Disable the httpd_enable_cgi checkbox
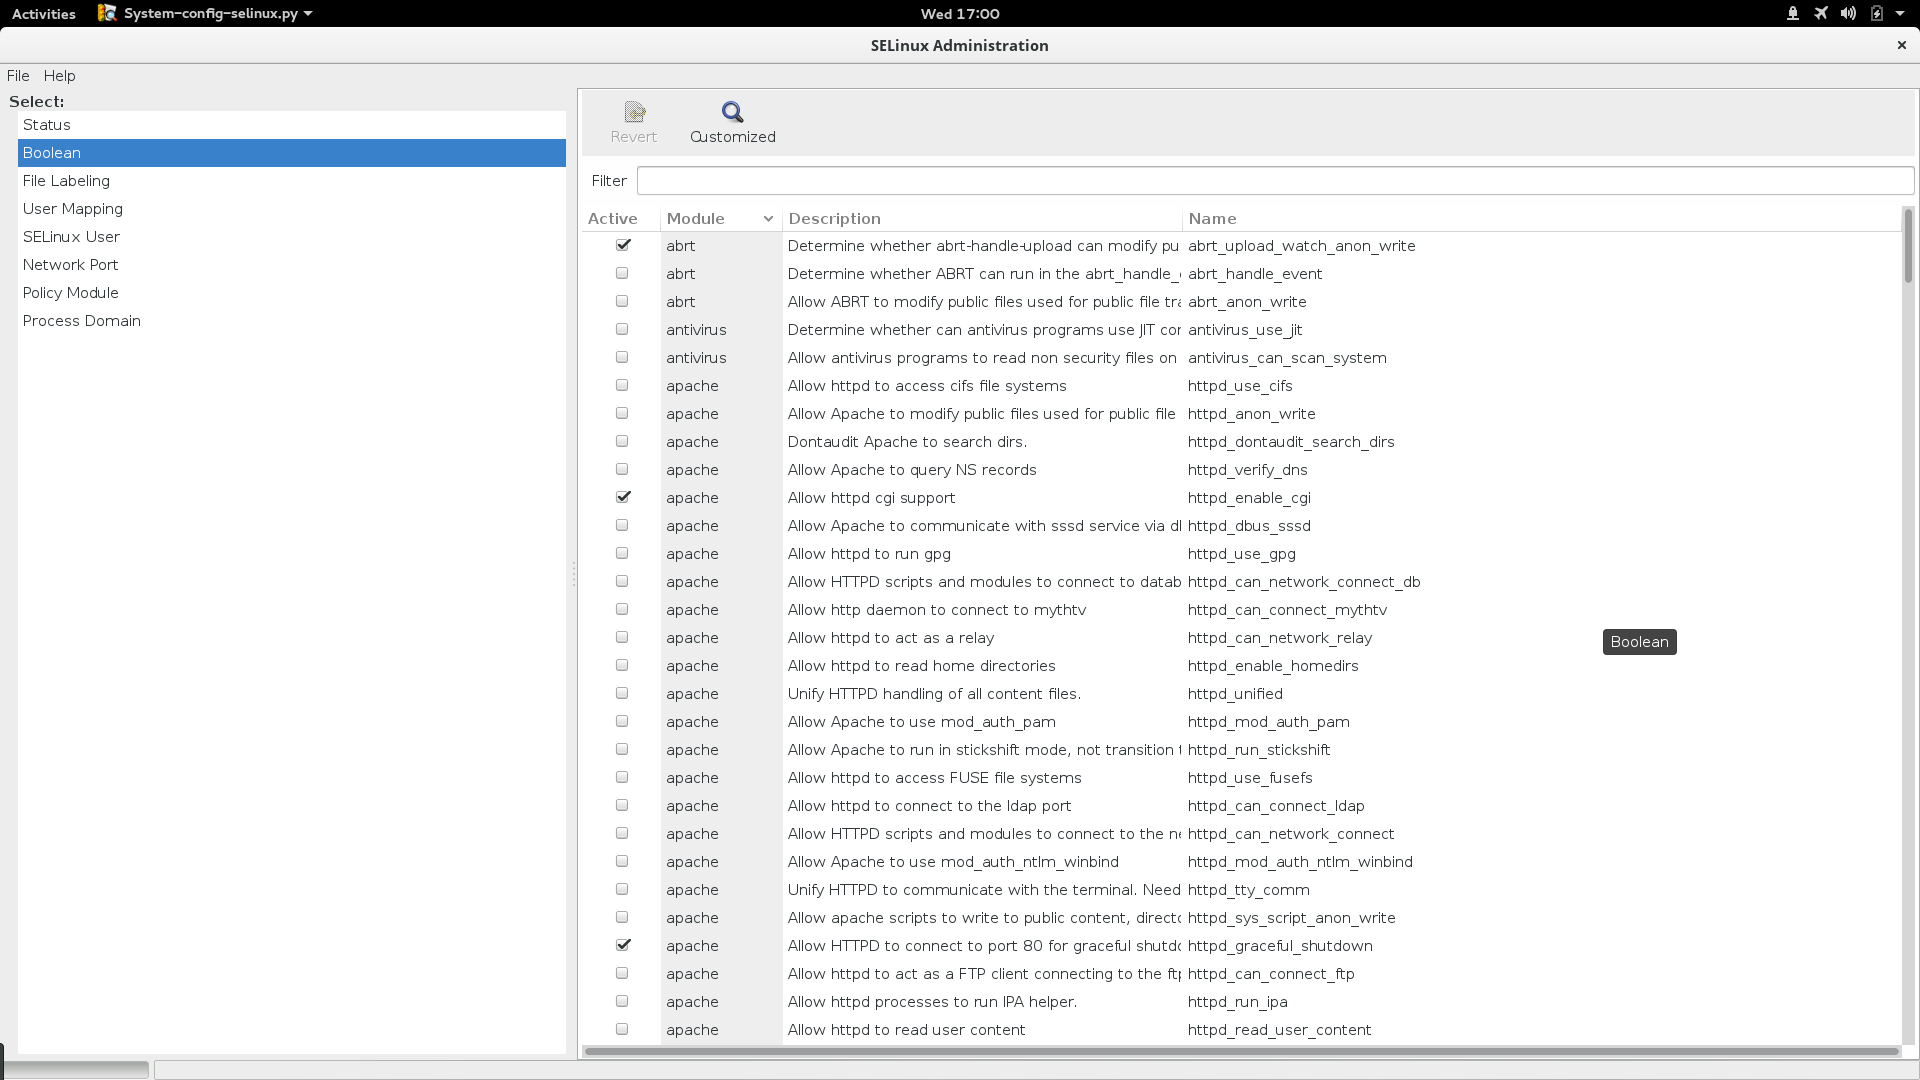Screen dimensions: 1920x1080 tap(623, 497)
